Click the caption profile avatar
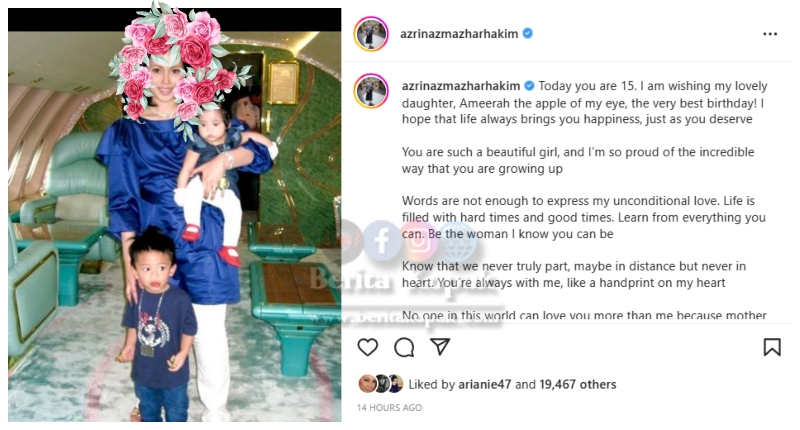The height and width of the screenshot is (430, 800). pyautogui.click(x=371, y=91)
